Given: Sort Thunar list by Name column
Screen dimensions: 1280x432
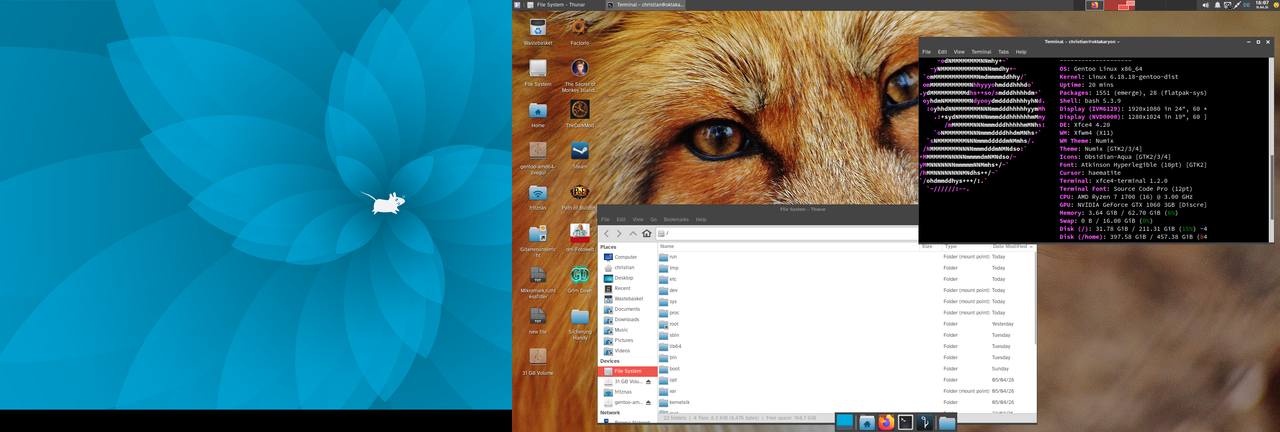Looking at the screenshot, I should coord(787,245).
